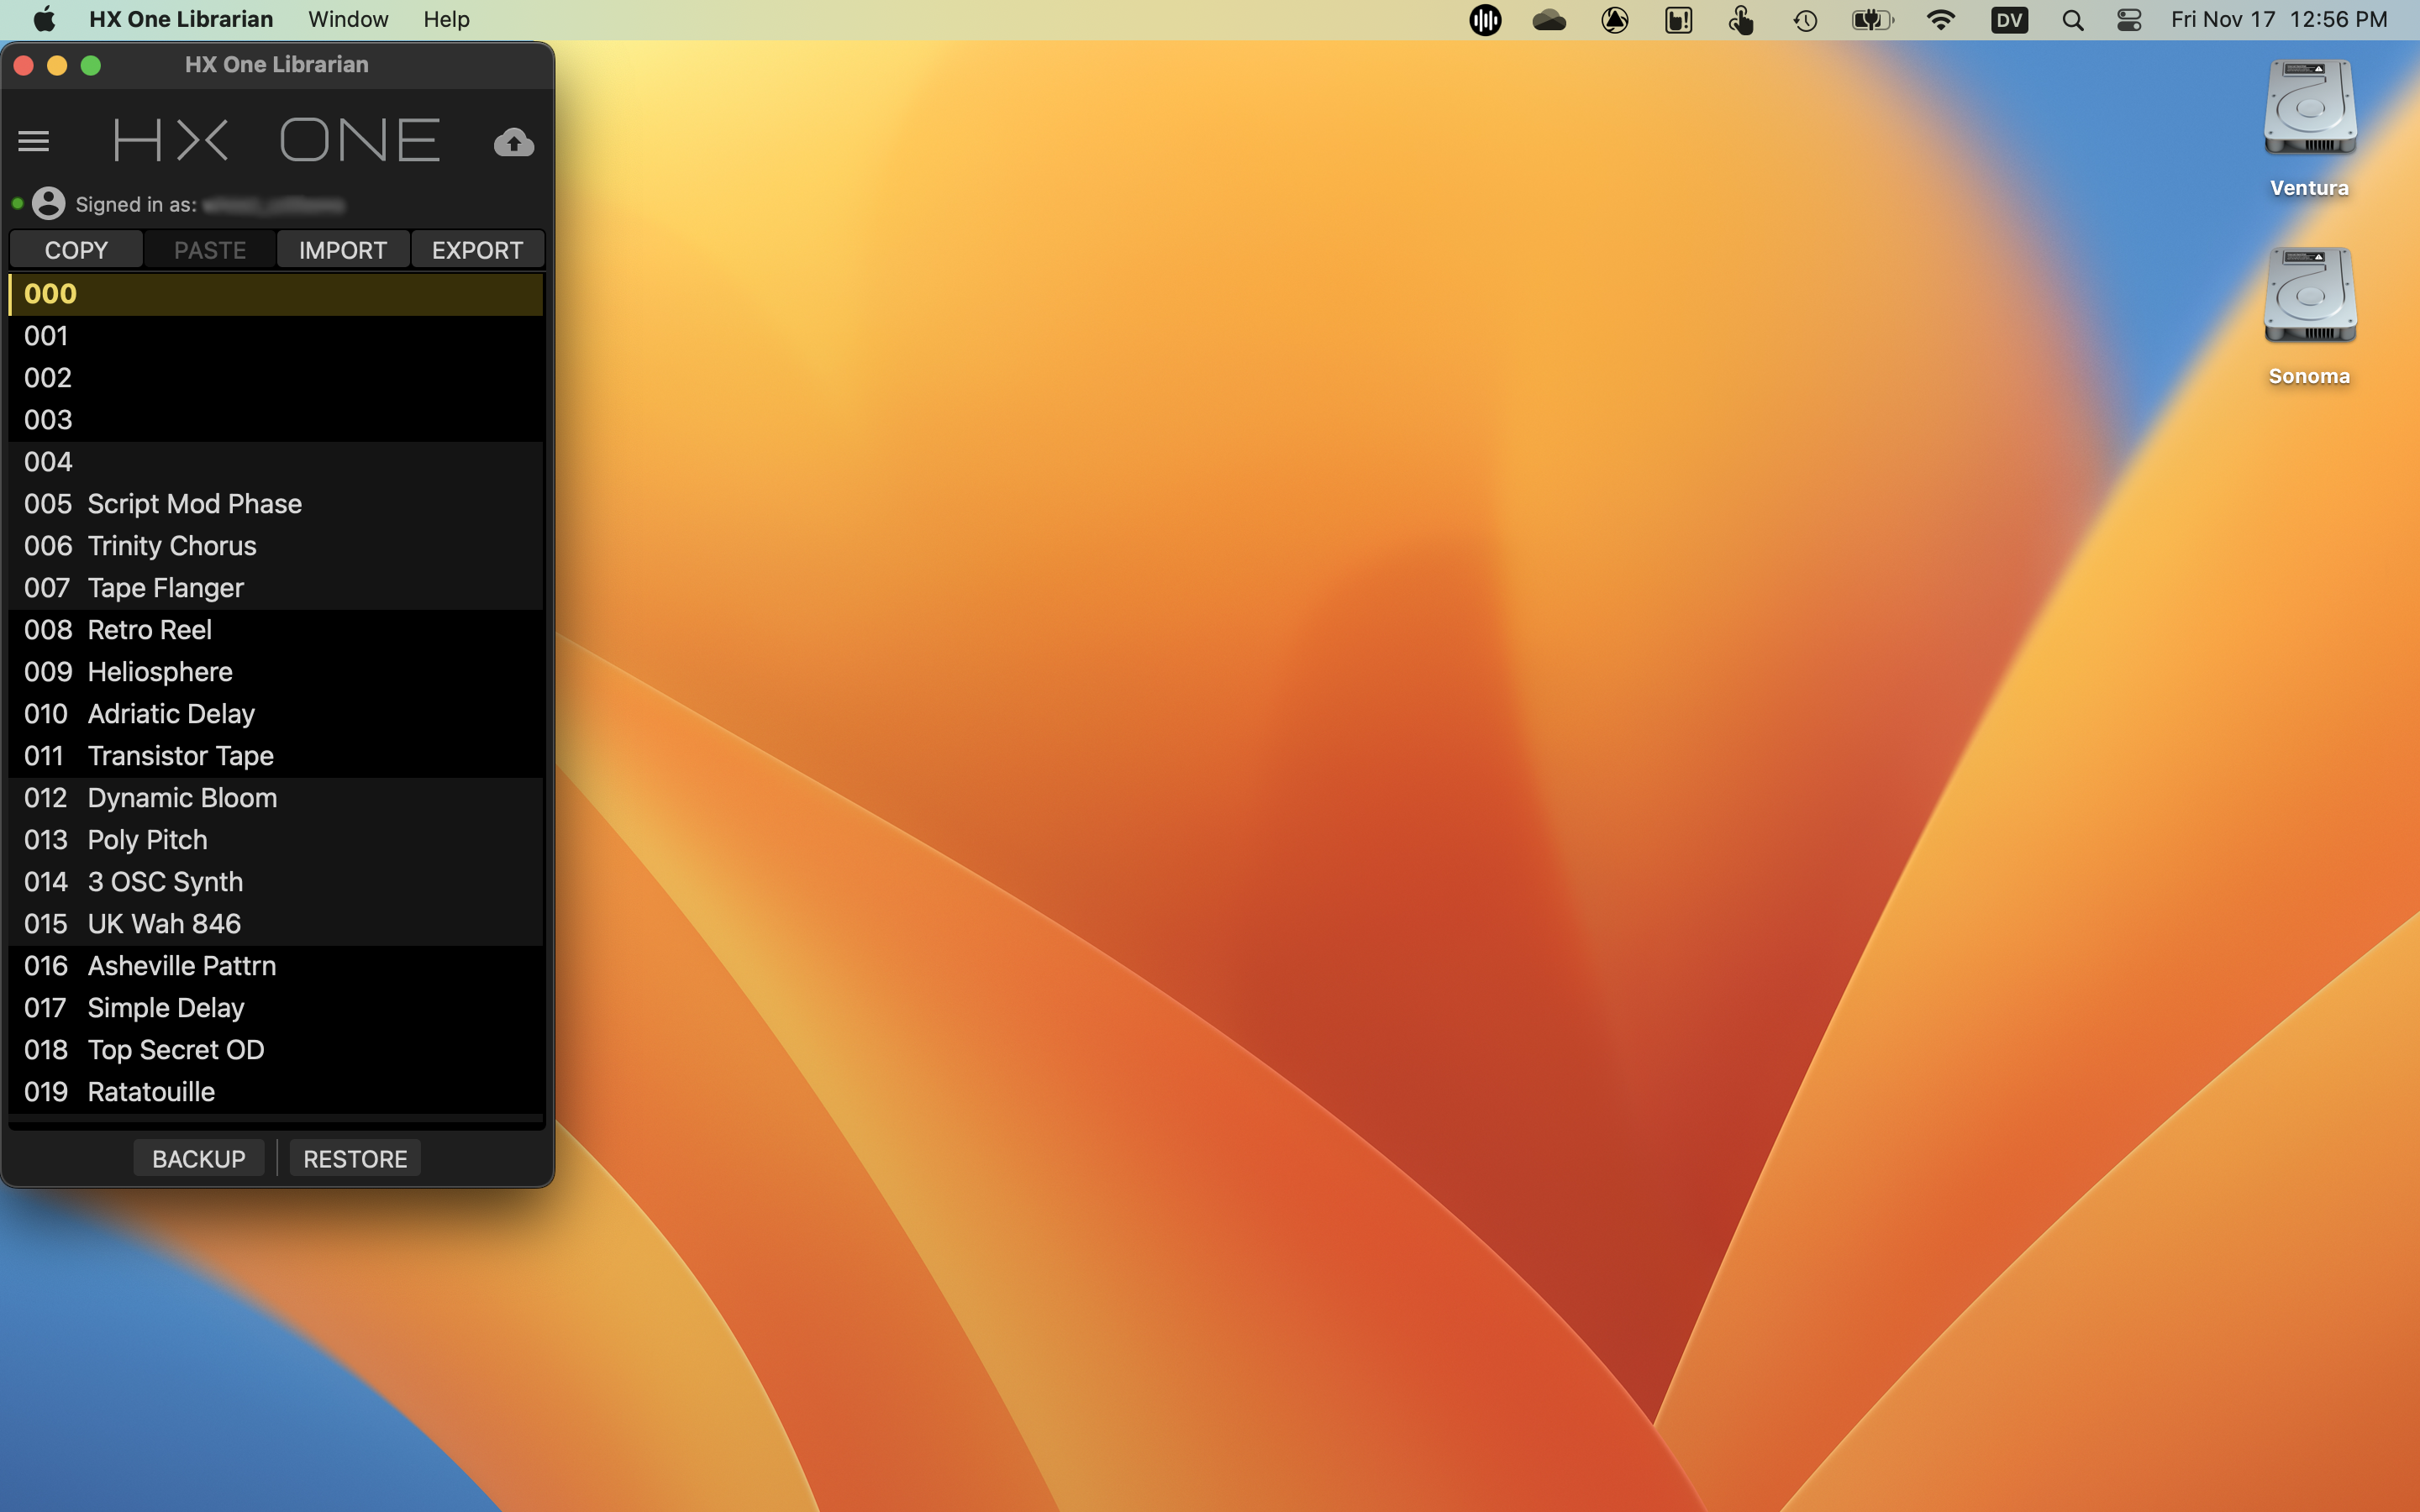The width and height of the screenshot is (2420, 1512).
Task: Select preset 018 Top Secret OD
Action: coord(276,1050)
